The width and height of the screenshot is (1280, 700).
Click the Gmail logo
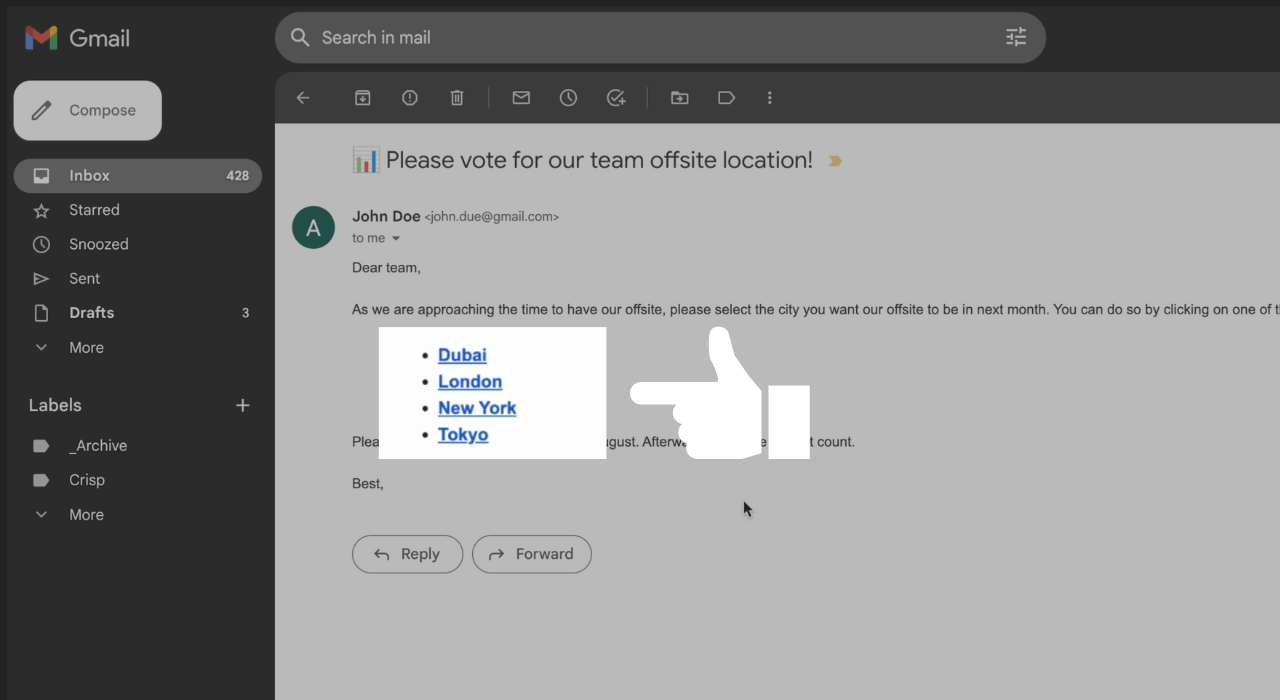point(78,38)
